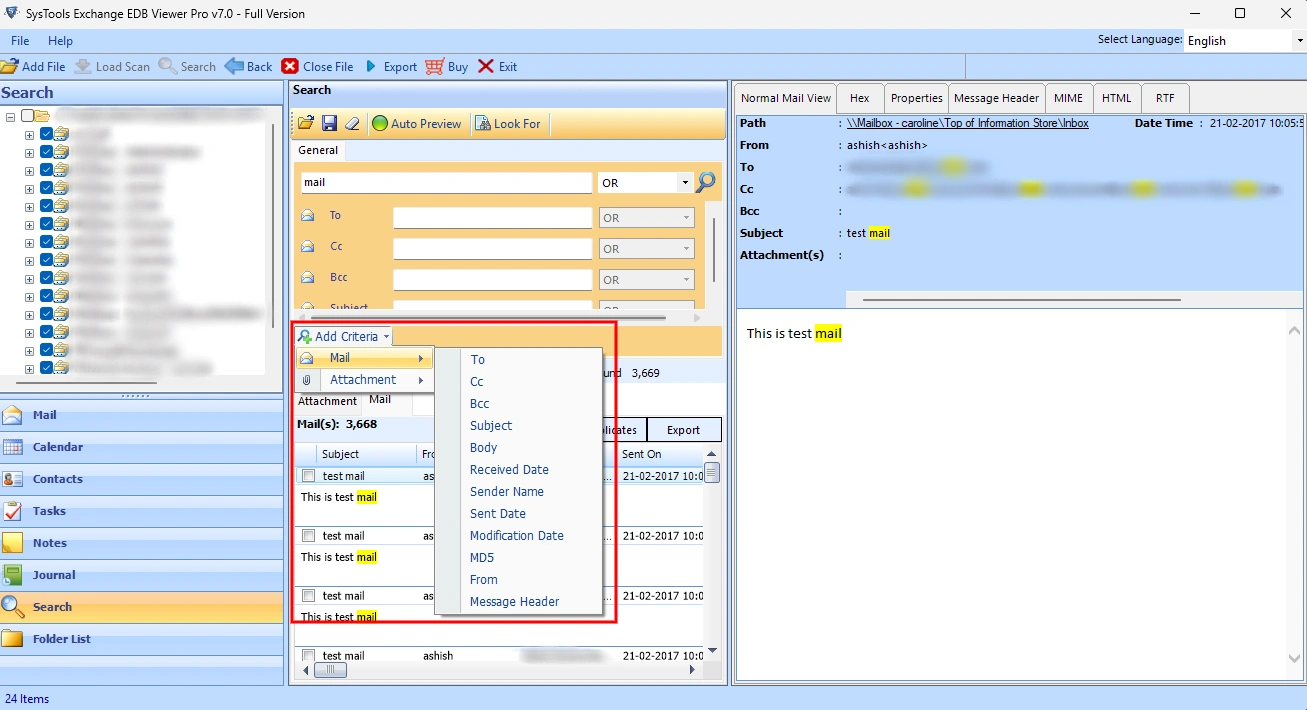Toggle the Auto Preview option
Screen dimensions: 1307x710
pos(417,124)
